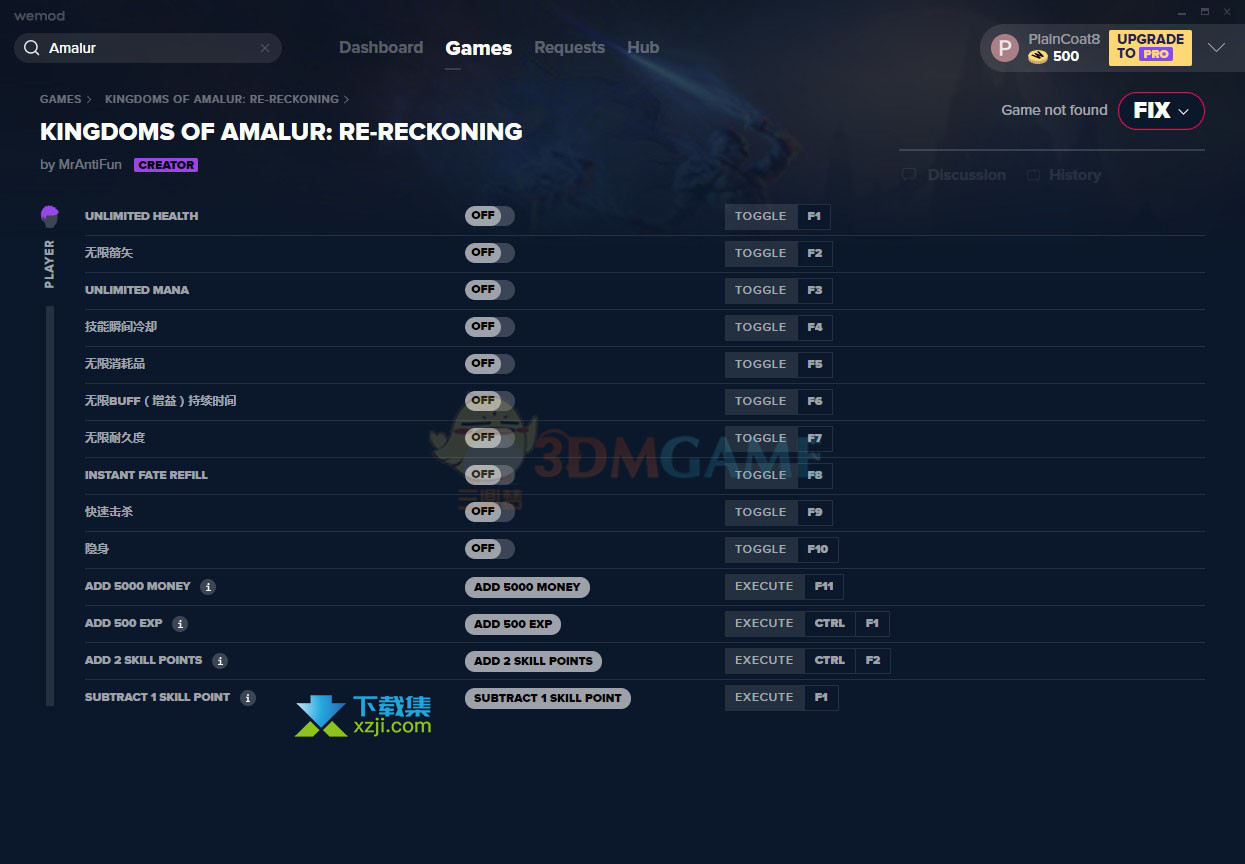Toggle the 隐身 cheat switch
The image size is (1245, 864).
coord(490,549)
